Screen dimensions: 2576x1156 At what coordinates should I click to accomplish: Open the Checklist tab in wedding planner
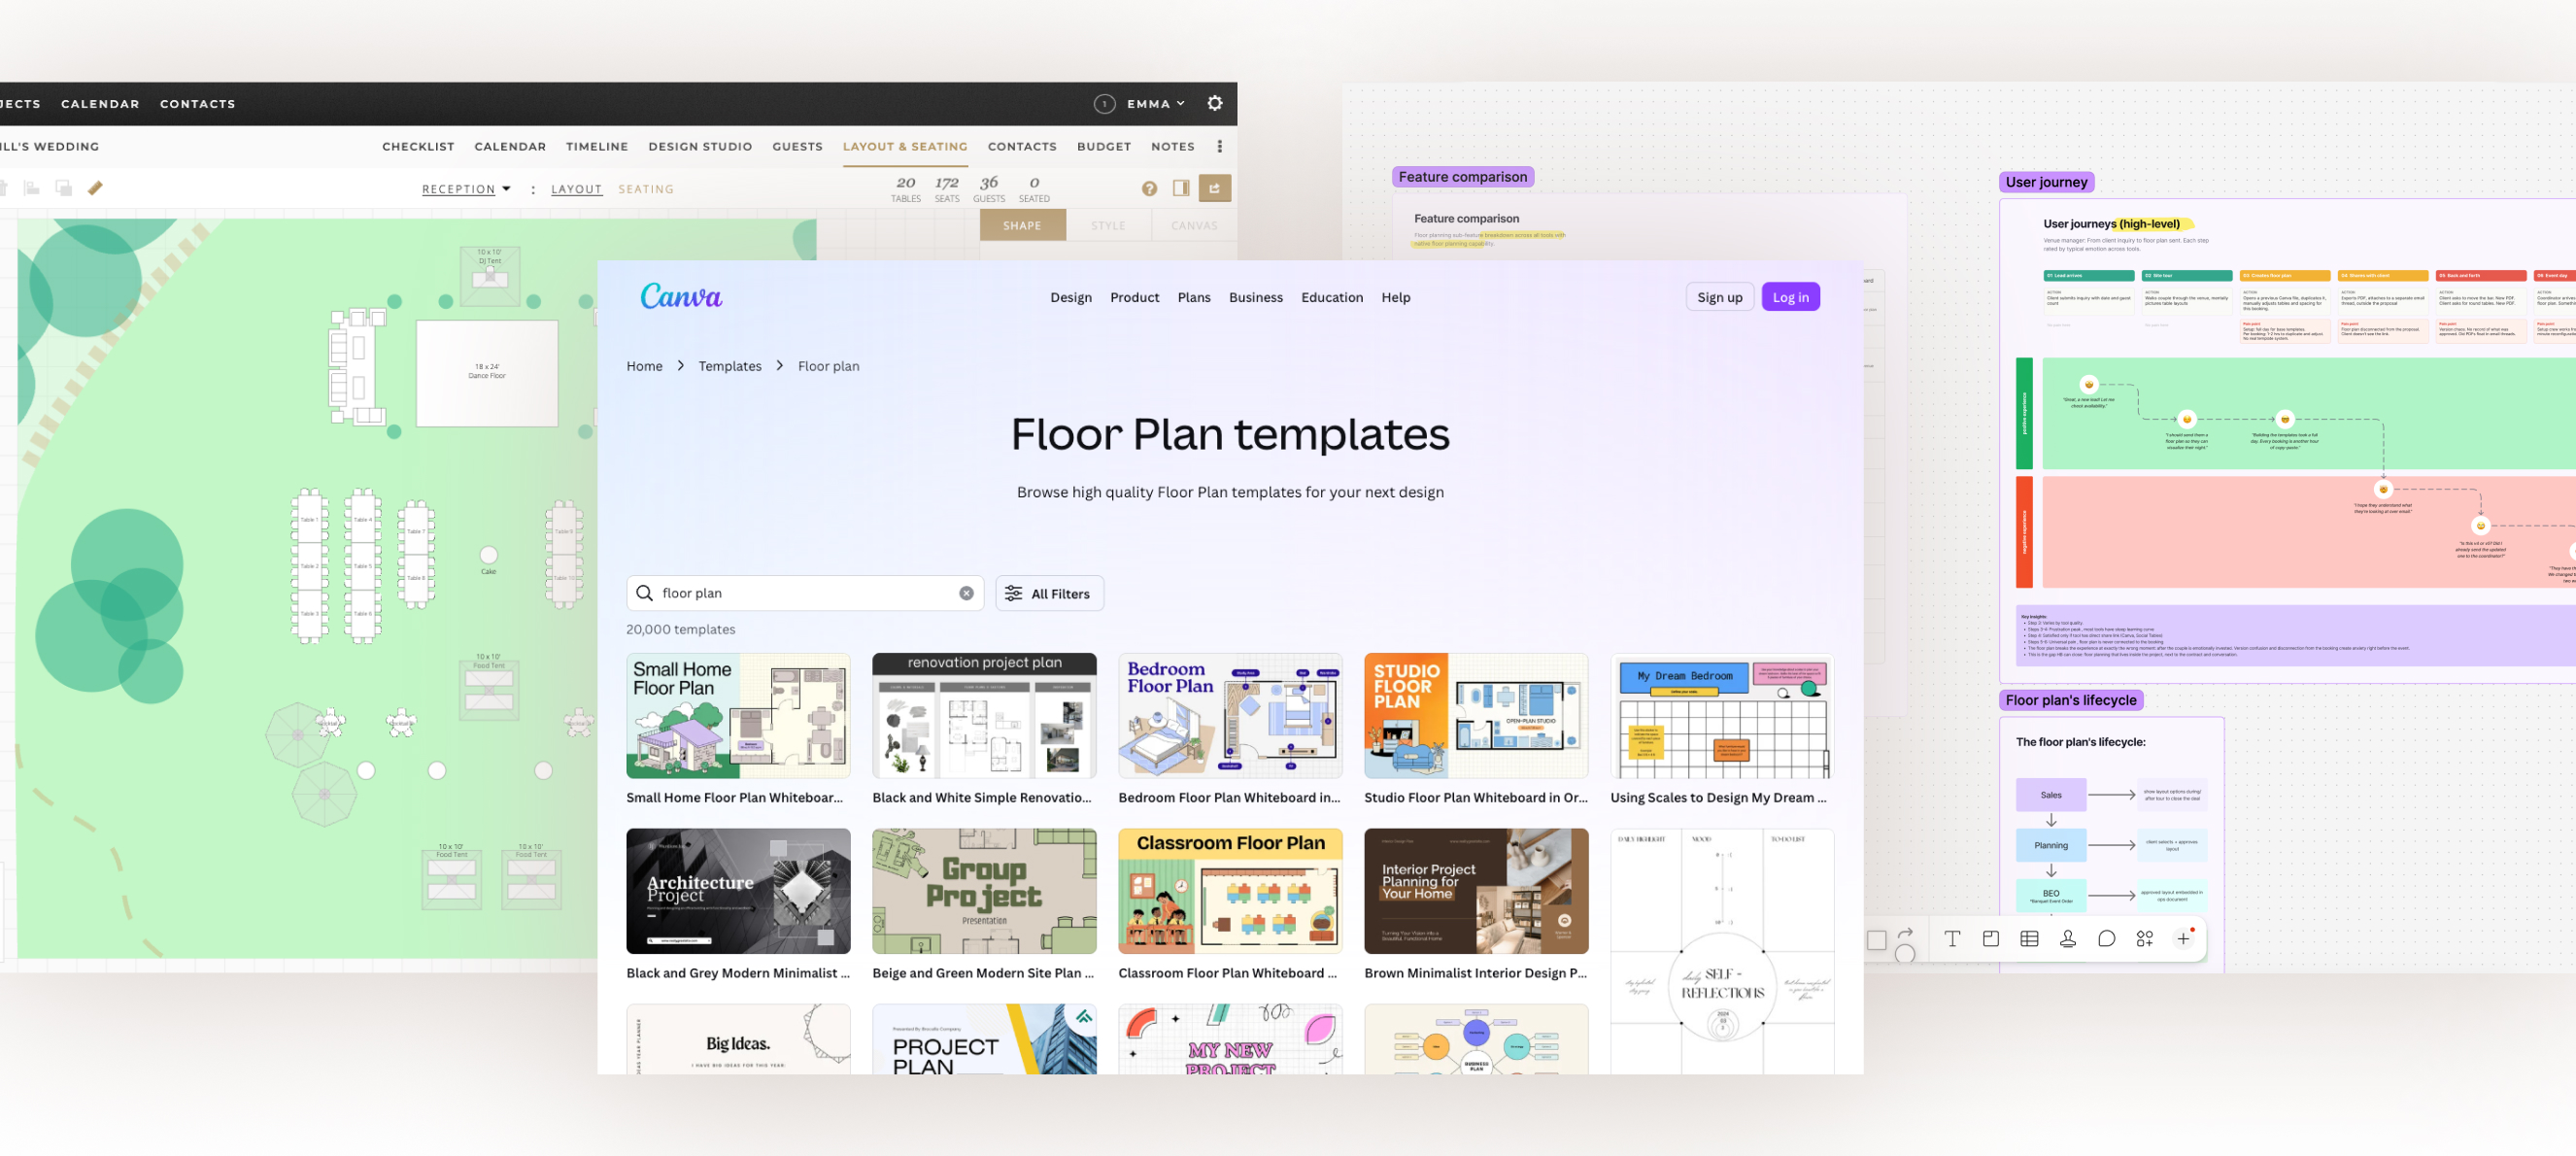pyautogui.click(x=418, y=146)
